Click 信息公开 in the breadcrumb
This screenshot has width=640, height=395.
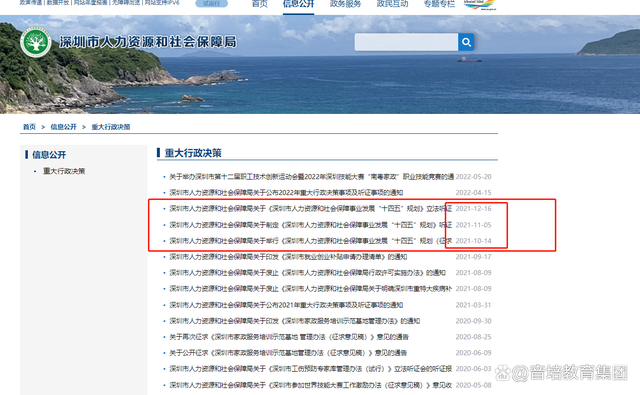[x=63, y=127]
